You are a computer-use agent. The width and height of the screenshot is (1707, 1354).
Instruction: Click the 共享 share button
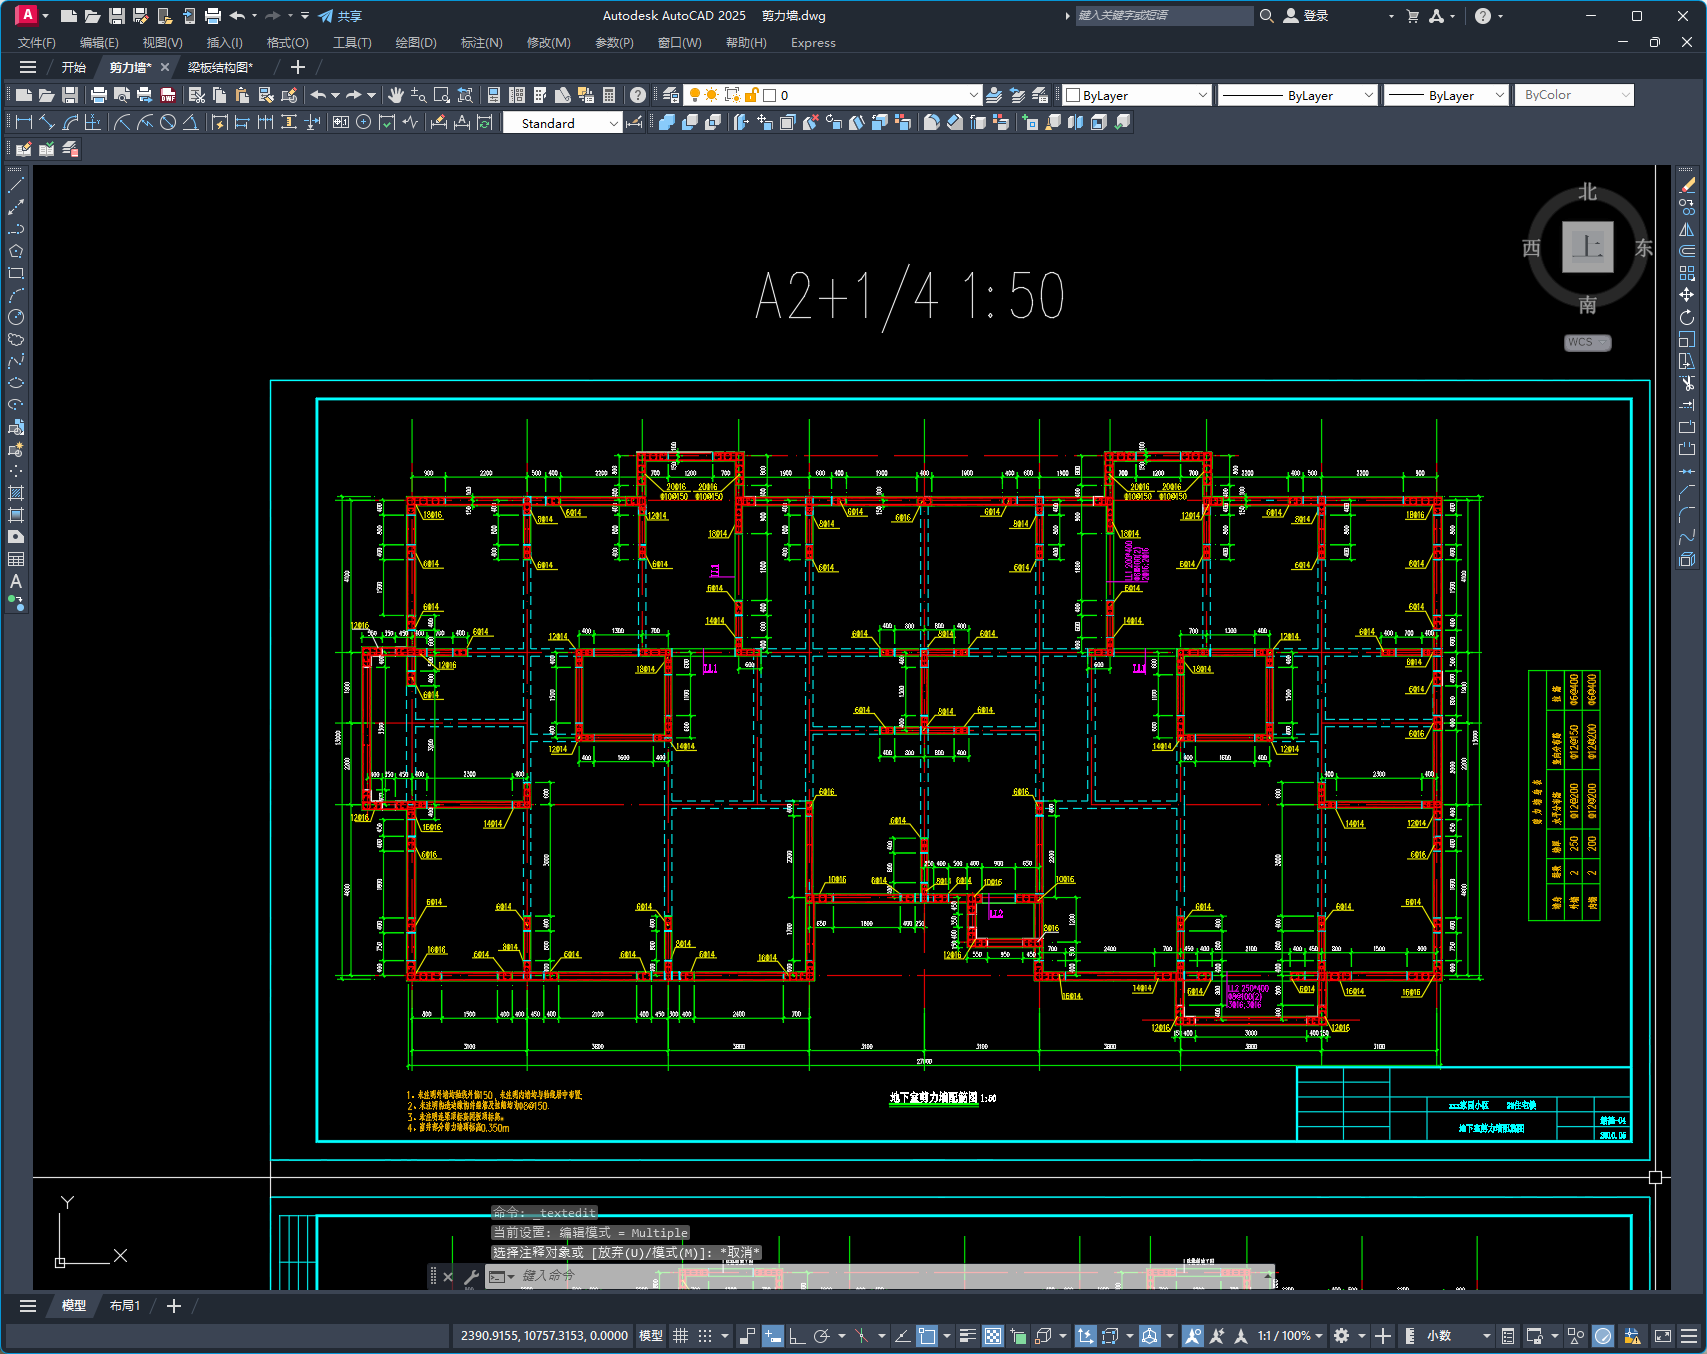340,16
